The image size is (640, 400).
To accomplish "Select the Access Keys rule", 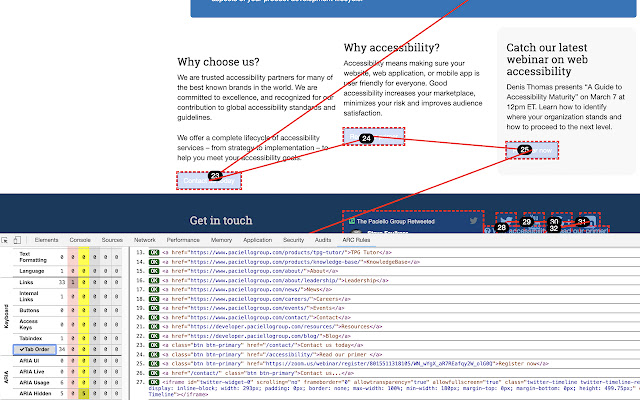I will coord(29,324).
